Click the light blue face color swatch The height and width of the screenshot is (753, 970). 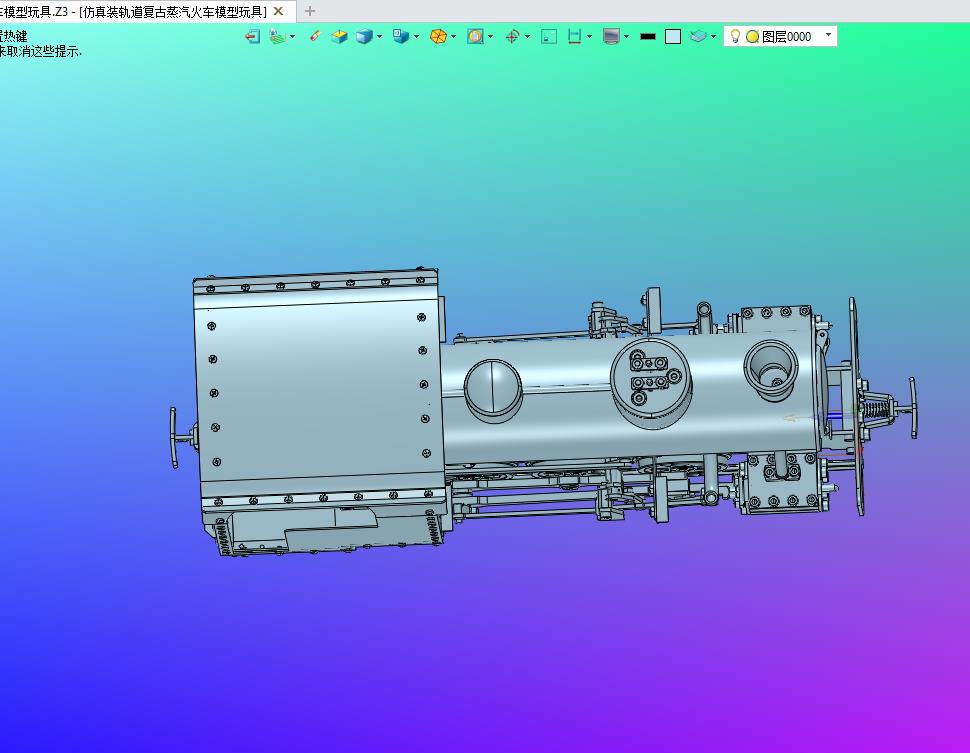pyautogui.click(x=673, y=37)
